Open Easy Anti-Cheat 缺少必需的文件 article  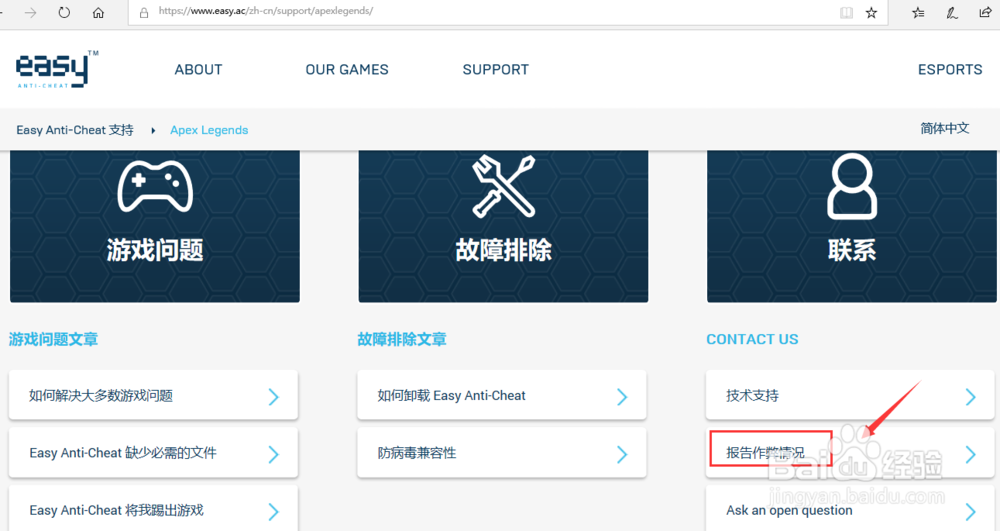pos(153,453)
